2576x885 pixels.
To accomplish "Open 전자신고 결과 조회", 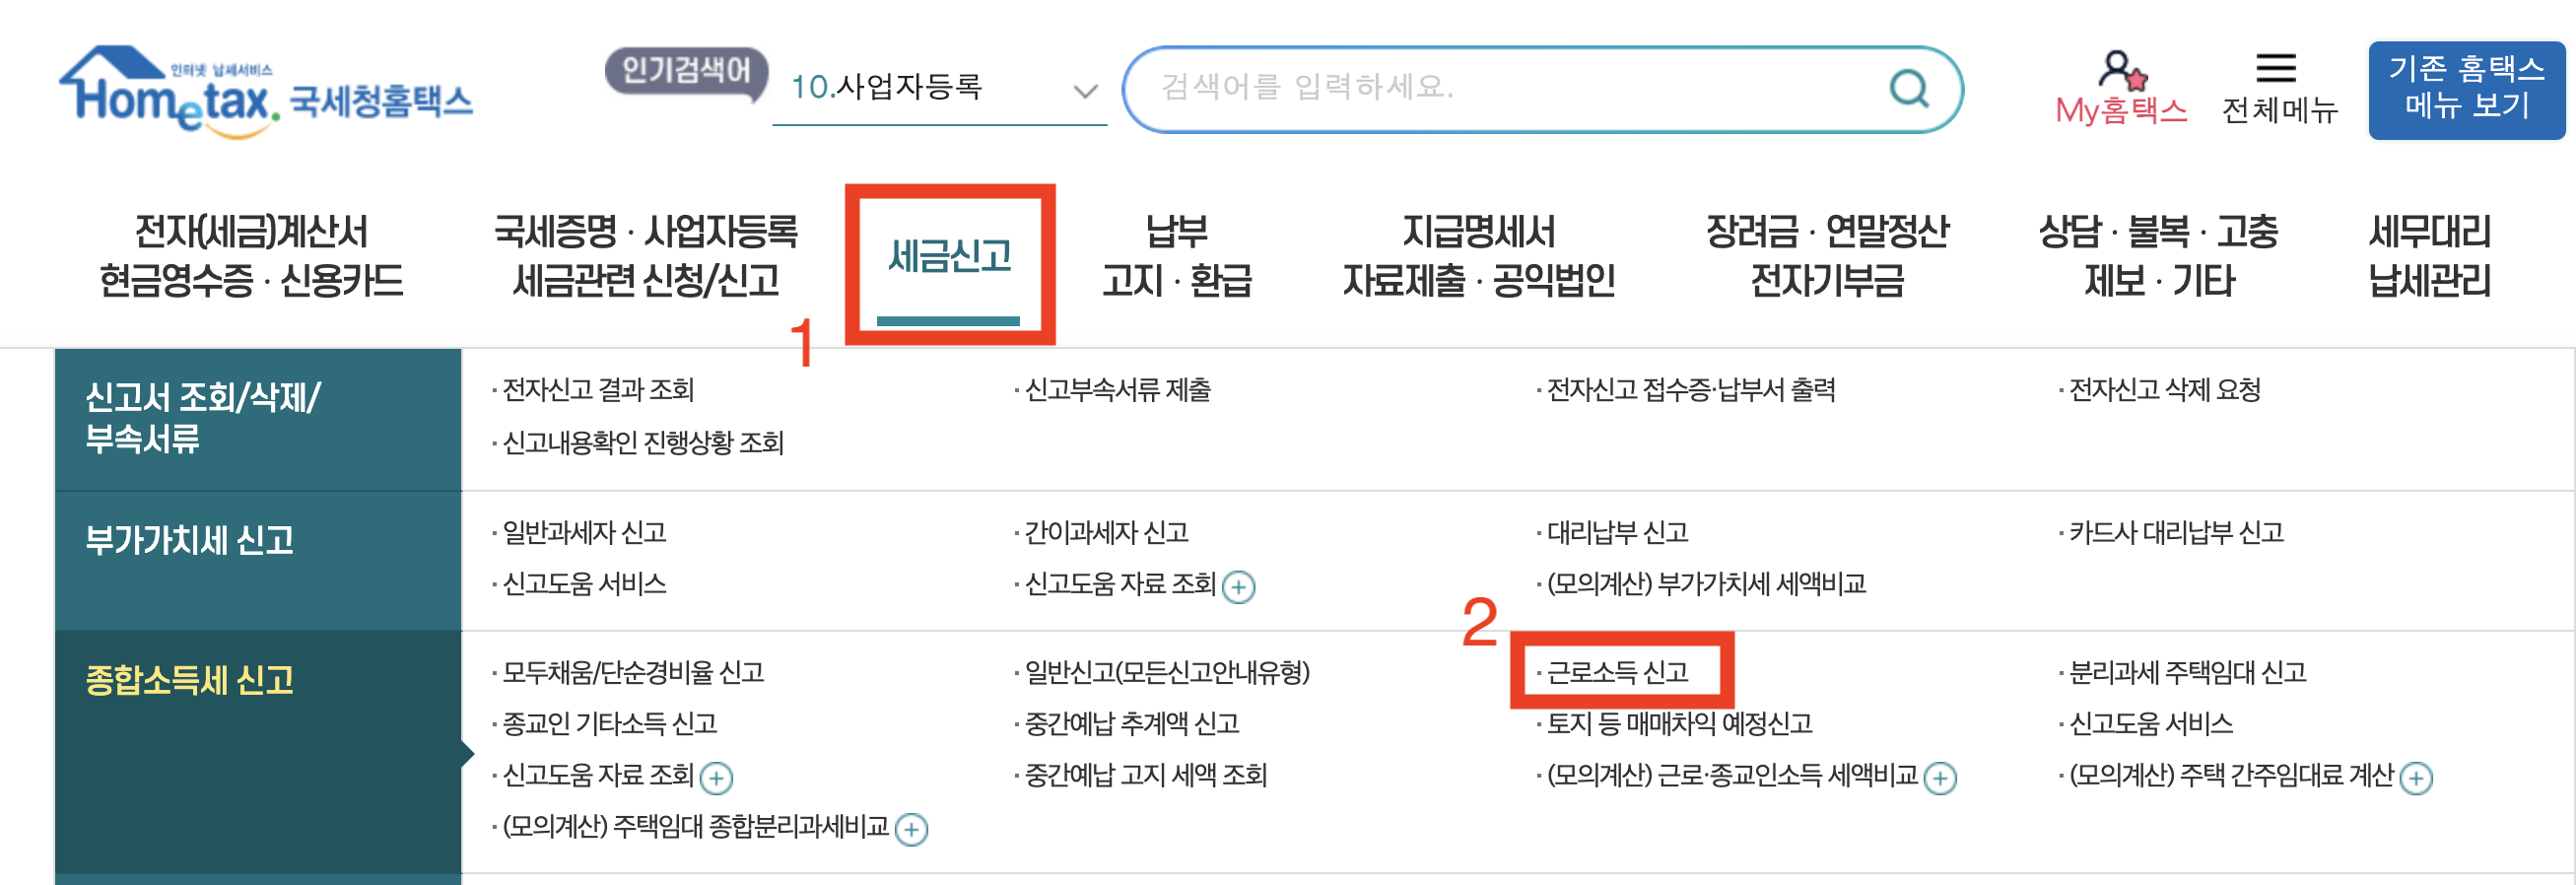I will (x=600, y=391).
